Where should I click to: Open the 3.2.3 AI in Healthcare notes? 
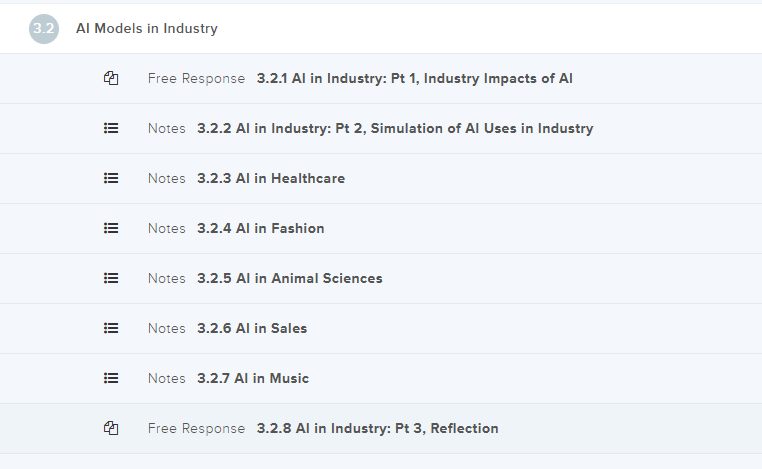pyautogui.click(x=270, y=178)
